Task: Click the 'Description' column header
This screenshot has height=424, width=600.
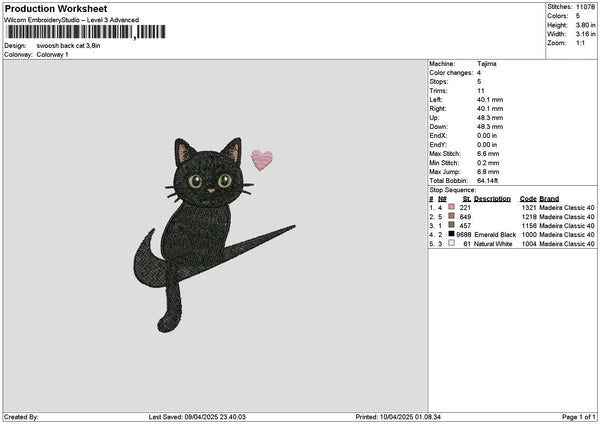Action: [x=492, y=199]
